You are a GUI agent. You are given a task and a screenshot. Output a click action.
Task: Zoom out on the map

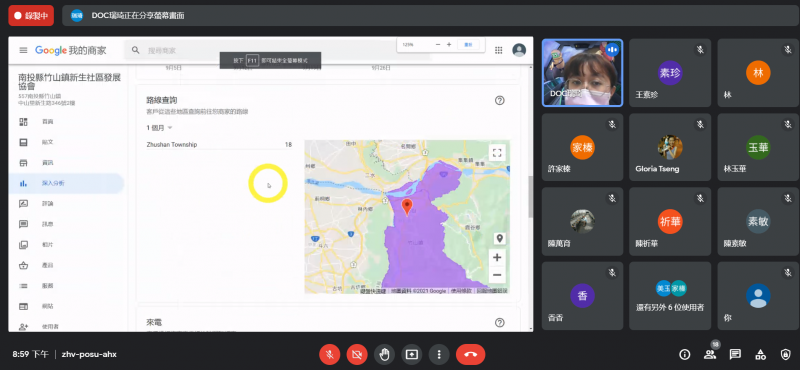(x=497, y=275)
